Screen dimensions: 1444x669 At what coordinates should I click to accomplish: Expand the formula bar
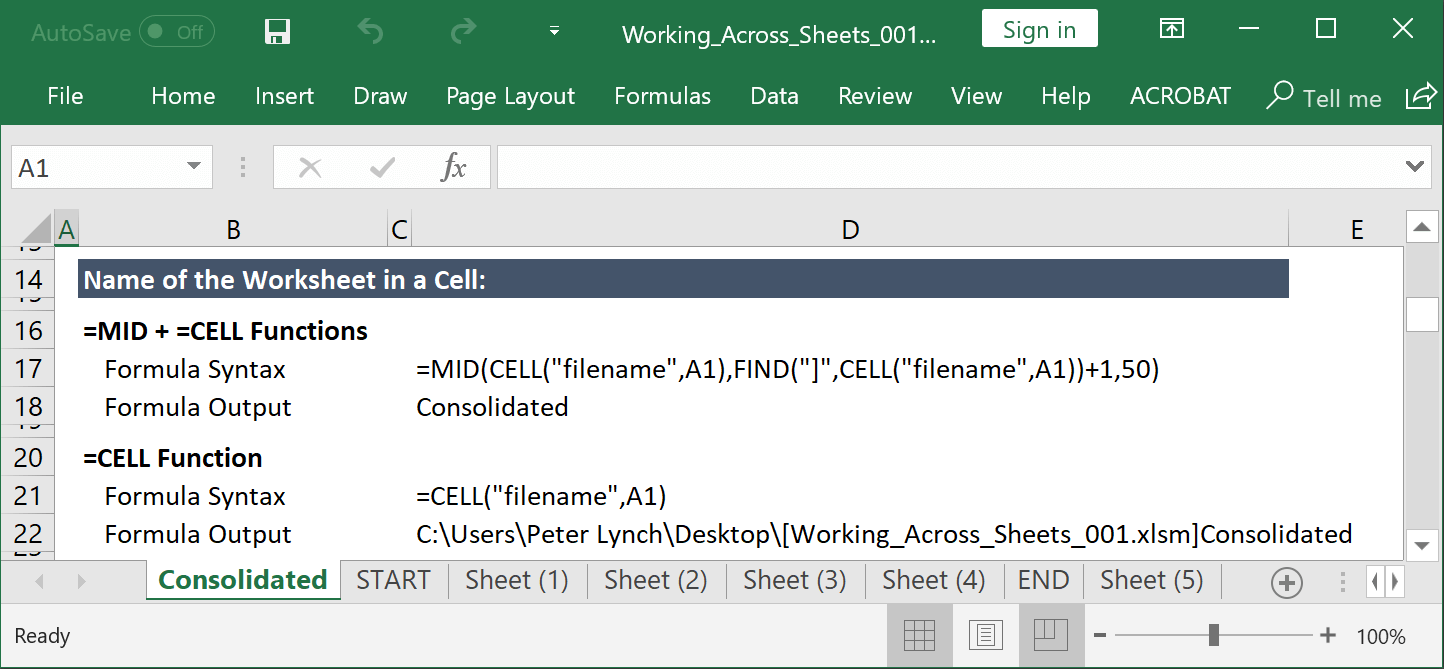point(1414,167)
